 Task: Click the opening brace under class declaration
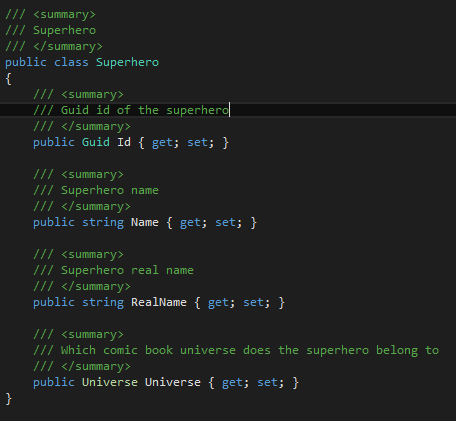[9, 79]
